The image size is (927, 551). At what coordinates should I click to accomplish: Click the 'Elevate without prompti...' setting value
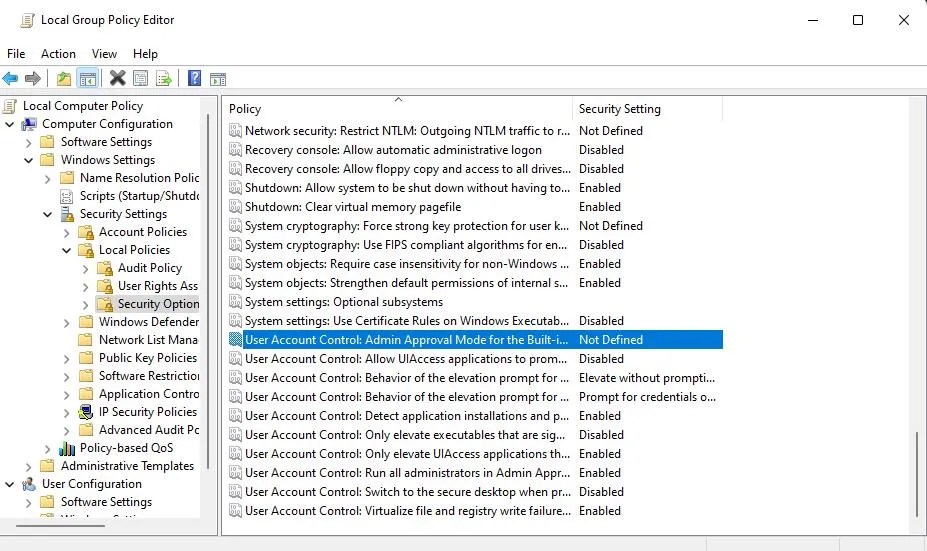(647, 378)
